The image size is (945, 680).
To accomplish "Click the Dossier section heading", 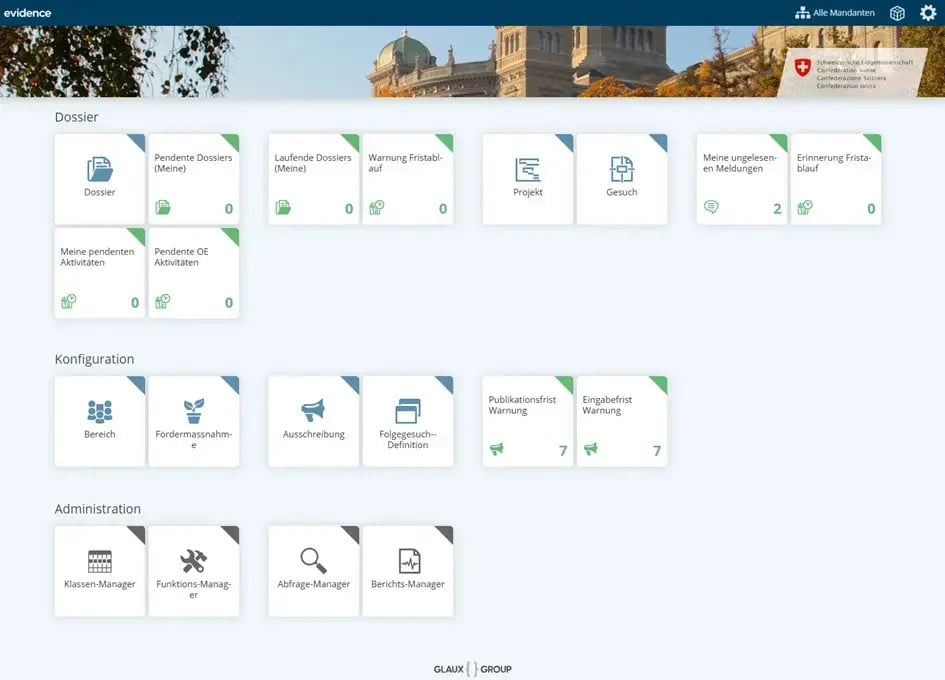I will (77, 117).
